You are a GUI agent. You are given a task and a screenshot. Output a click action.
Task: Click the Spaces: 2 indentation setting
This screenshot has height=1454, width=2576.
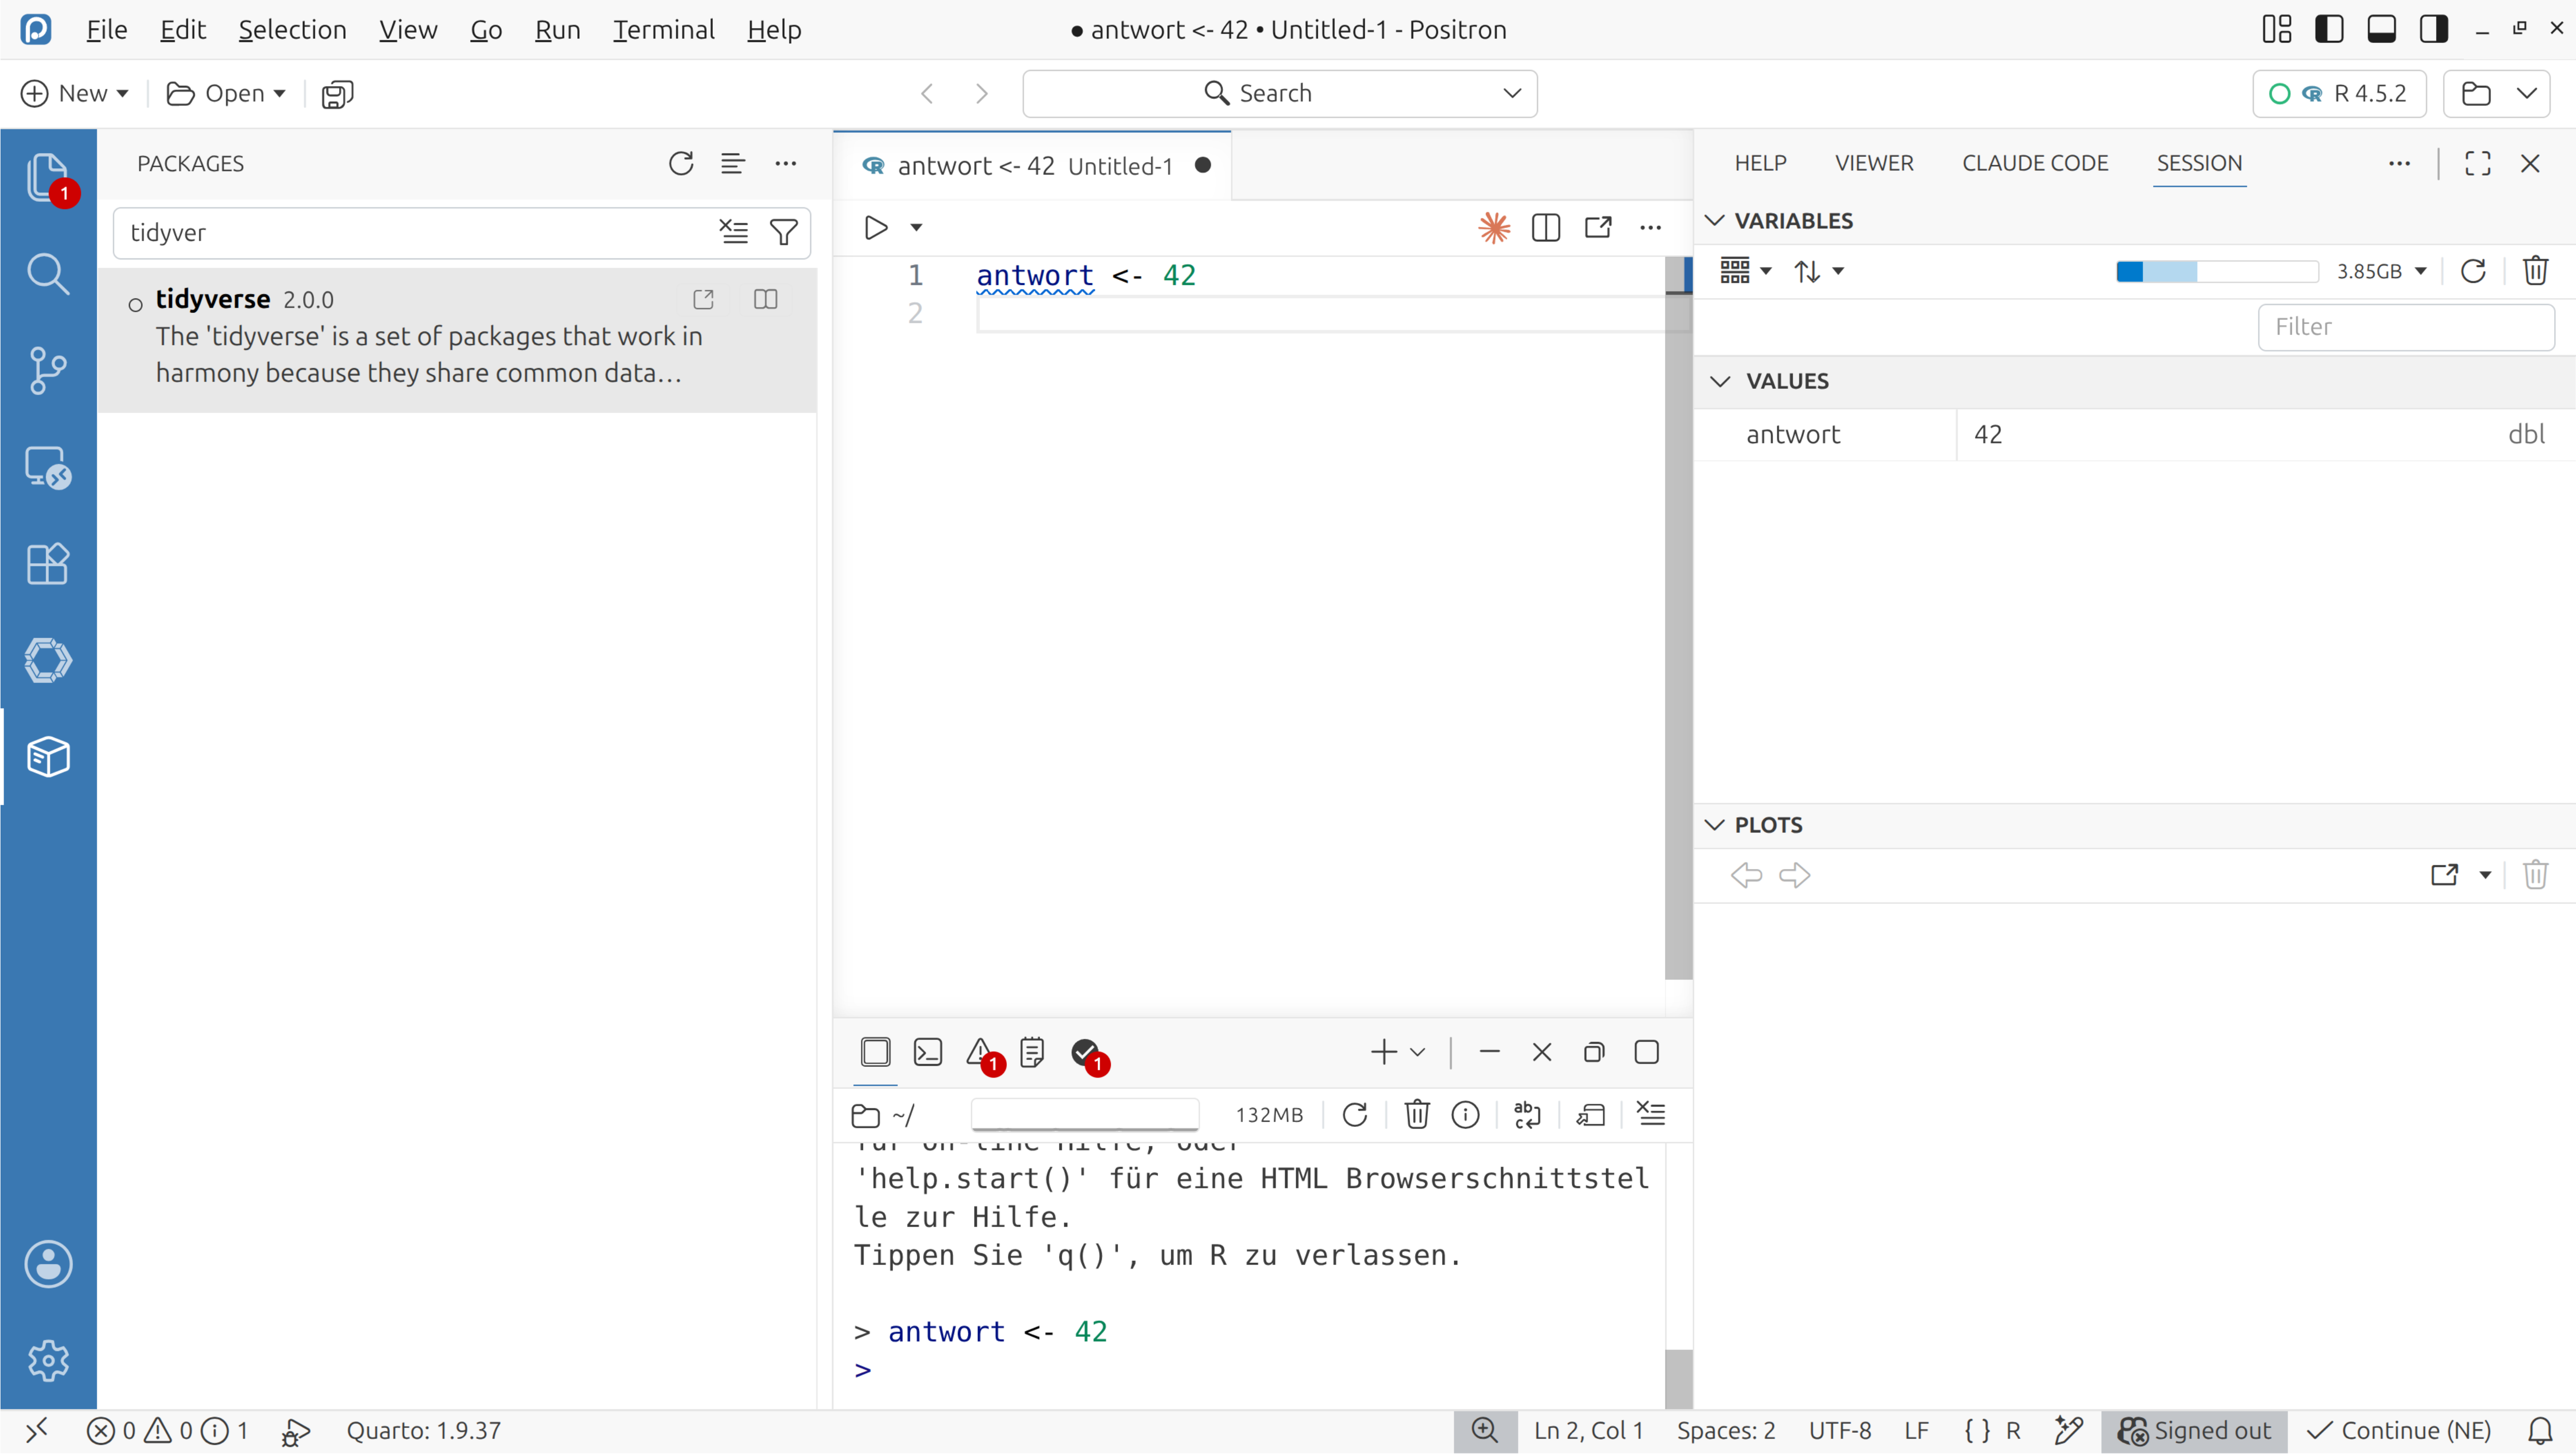point(1726,1431)
